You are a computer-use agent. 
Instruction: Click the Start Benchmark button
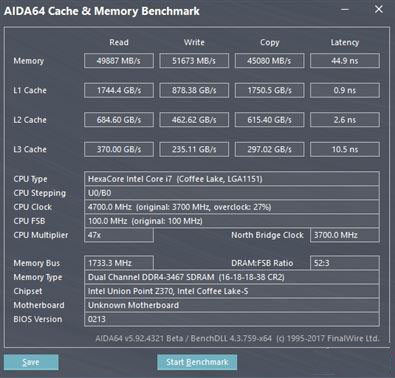tap(197, 362)
